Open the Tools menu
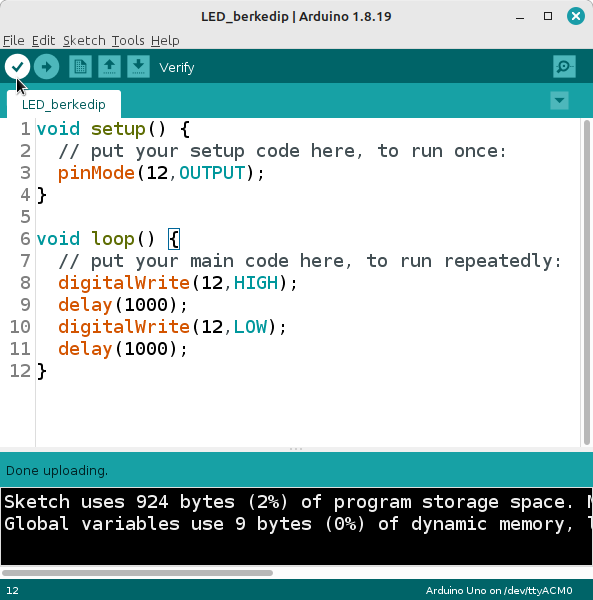The image size is (593, 600). [128, 41]
